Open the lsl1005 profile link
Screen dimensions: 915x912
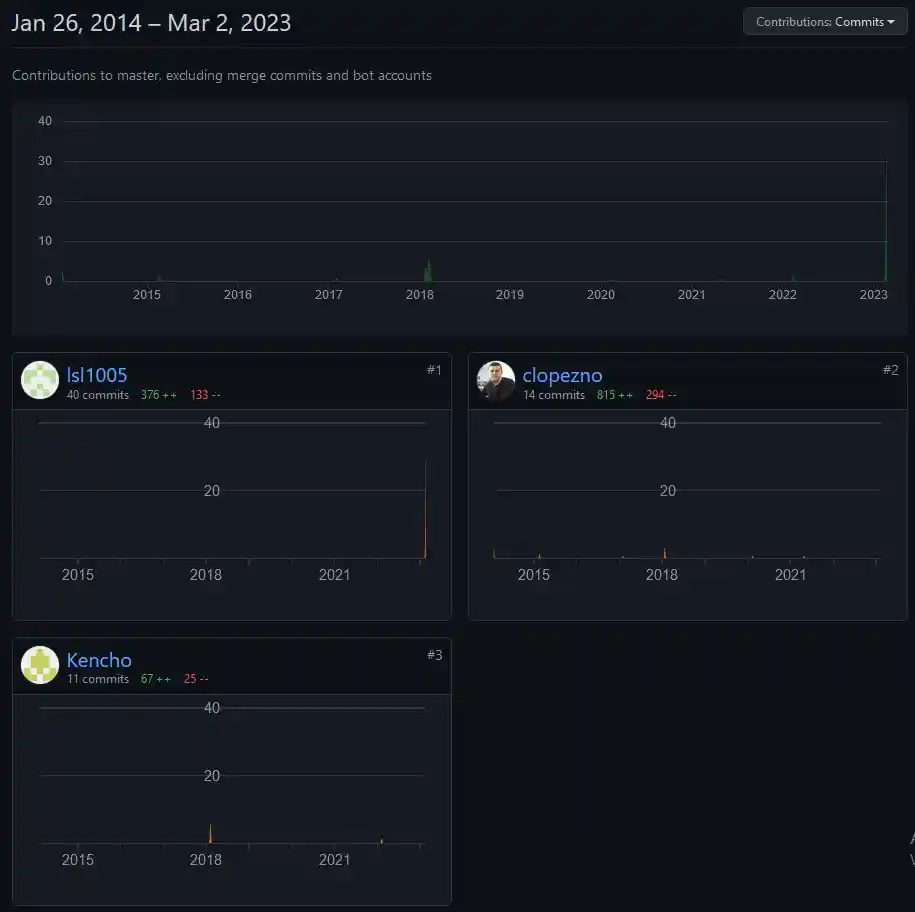(97, 375)
